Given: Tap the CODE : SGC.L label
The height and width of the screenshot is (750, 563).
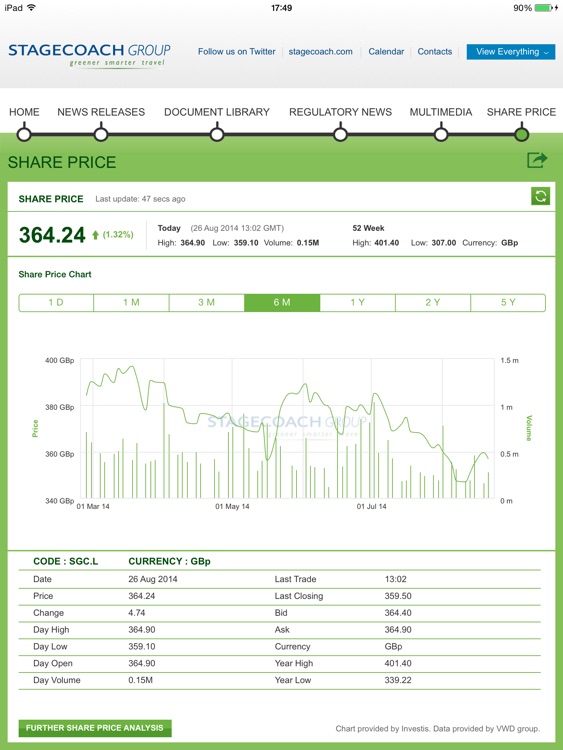Looking at the screenshot, I should (x=66, y=561).
